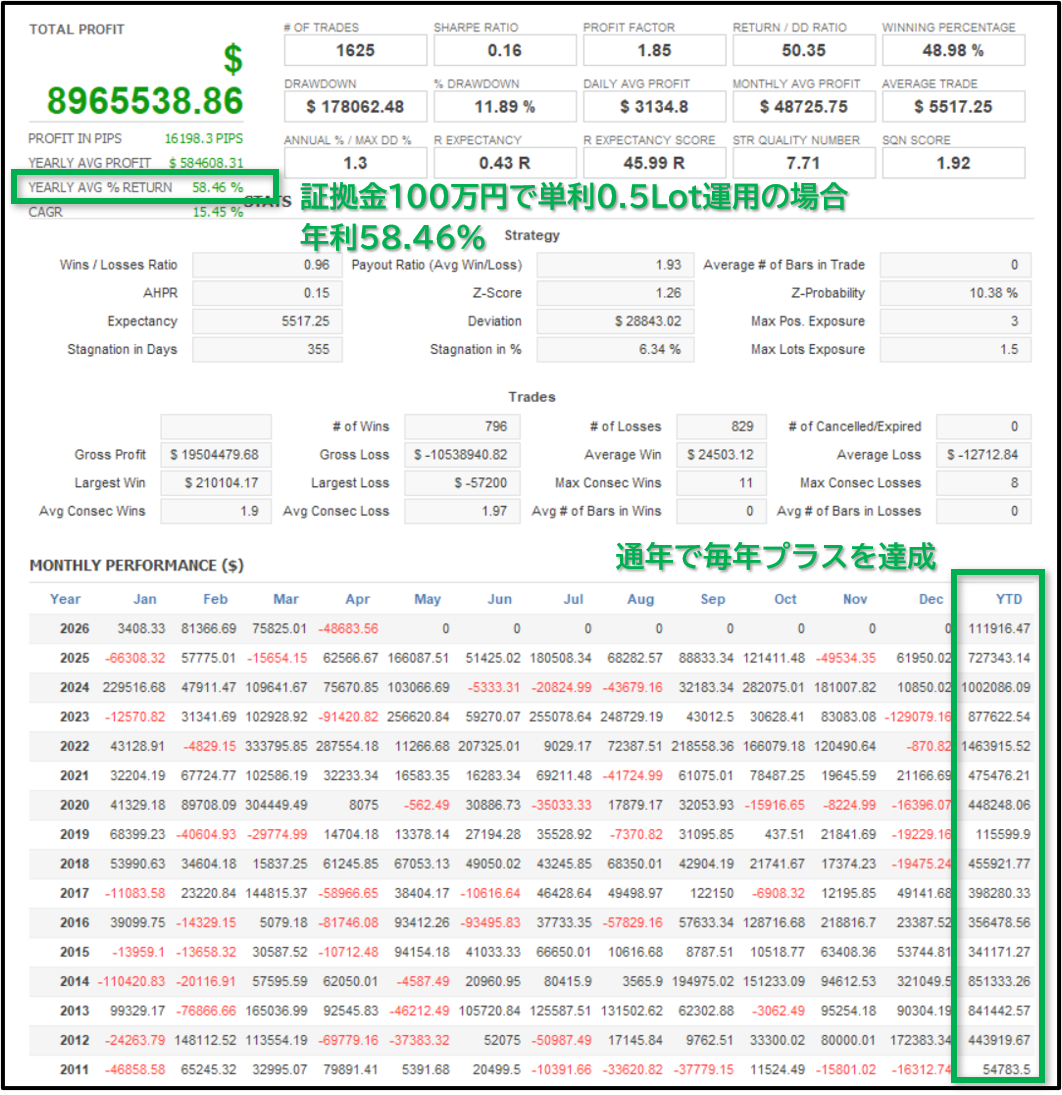Click the 2022 YTD total 1463915.52
This screenshot has width=1062, height=1095.
click(996, 747)
